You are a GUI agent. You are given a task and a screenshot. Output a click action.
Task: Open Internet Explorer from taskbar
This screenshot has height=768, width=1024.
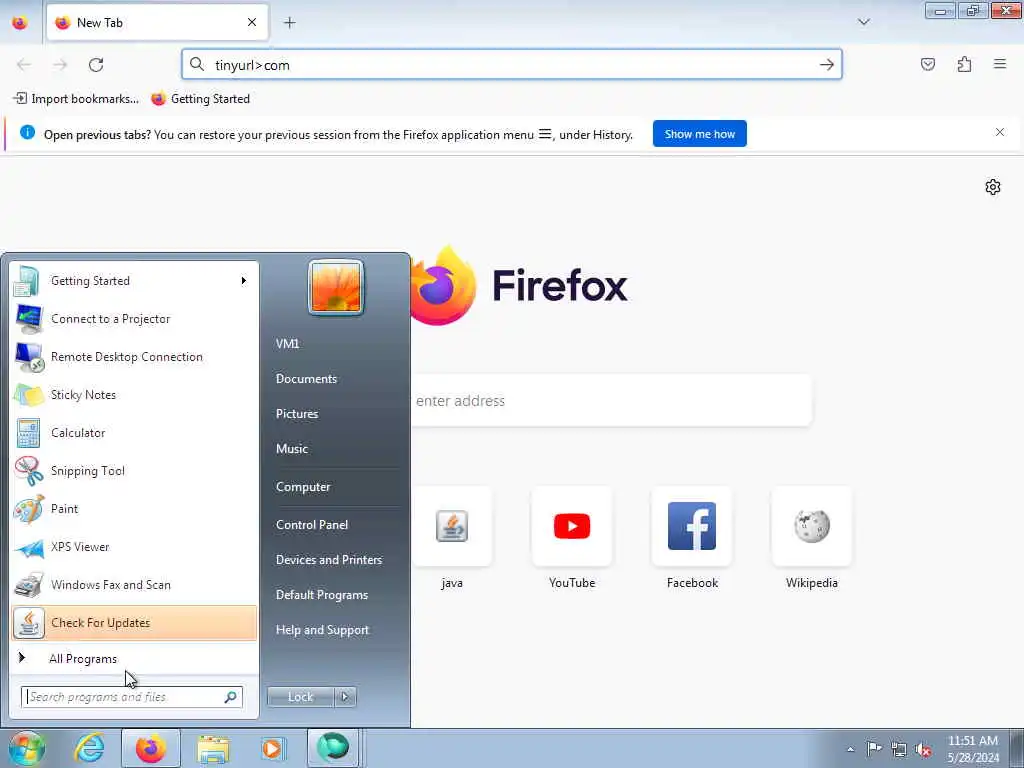89,748
